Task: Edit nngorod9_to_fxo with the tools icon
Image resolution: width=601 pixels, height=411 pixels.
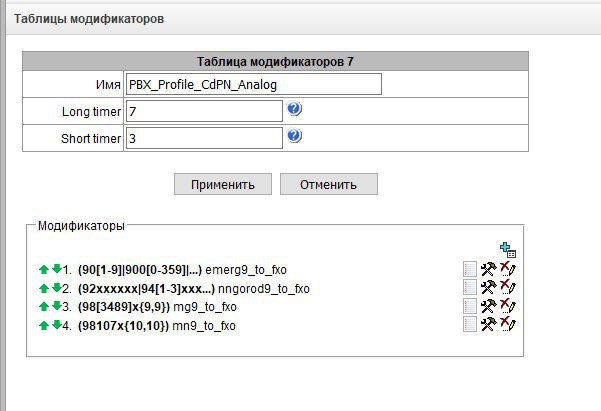Action: pyautogui.click(x=489, y=287)
